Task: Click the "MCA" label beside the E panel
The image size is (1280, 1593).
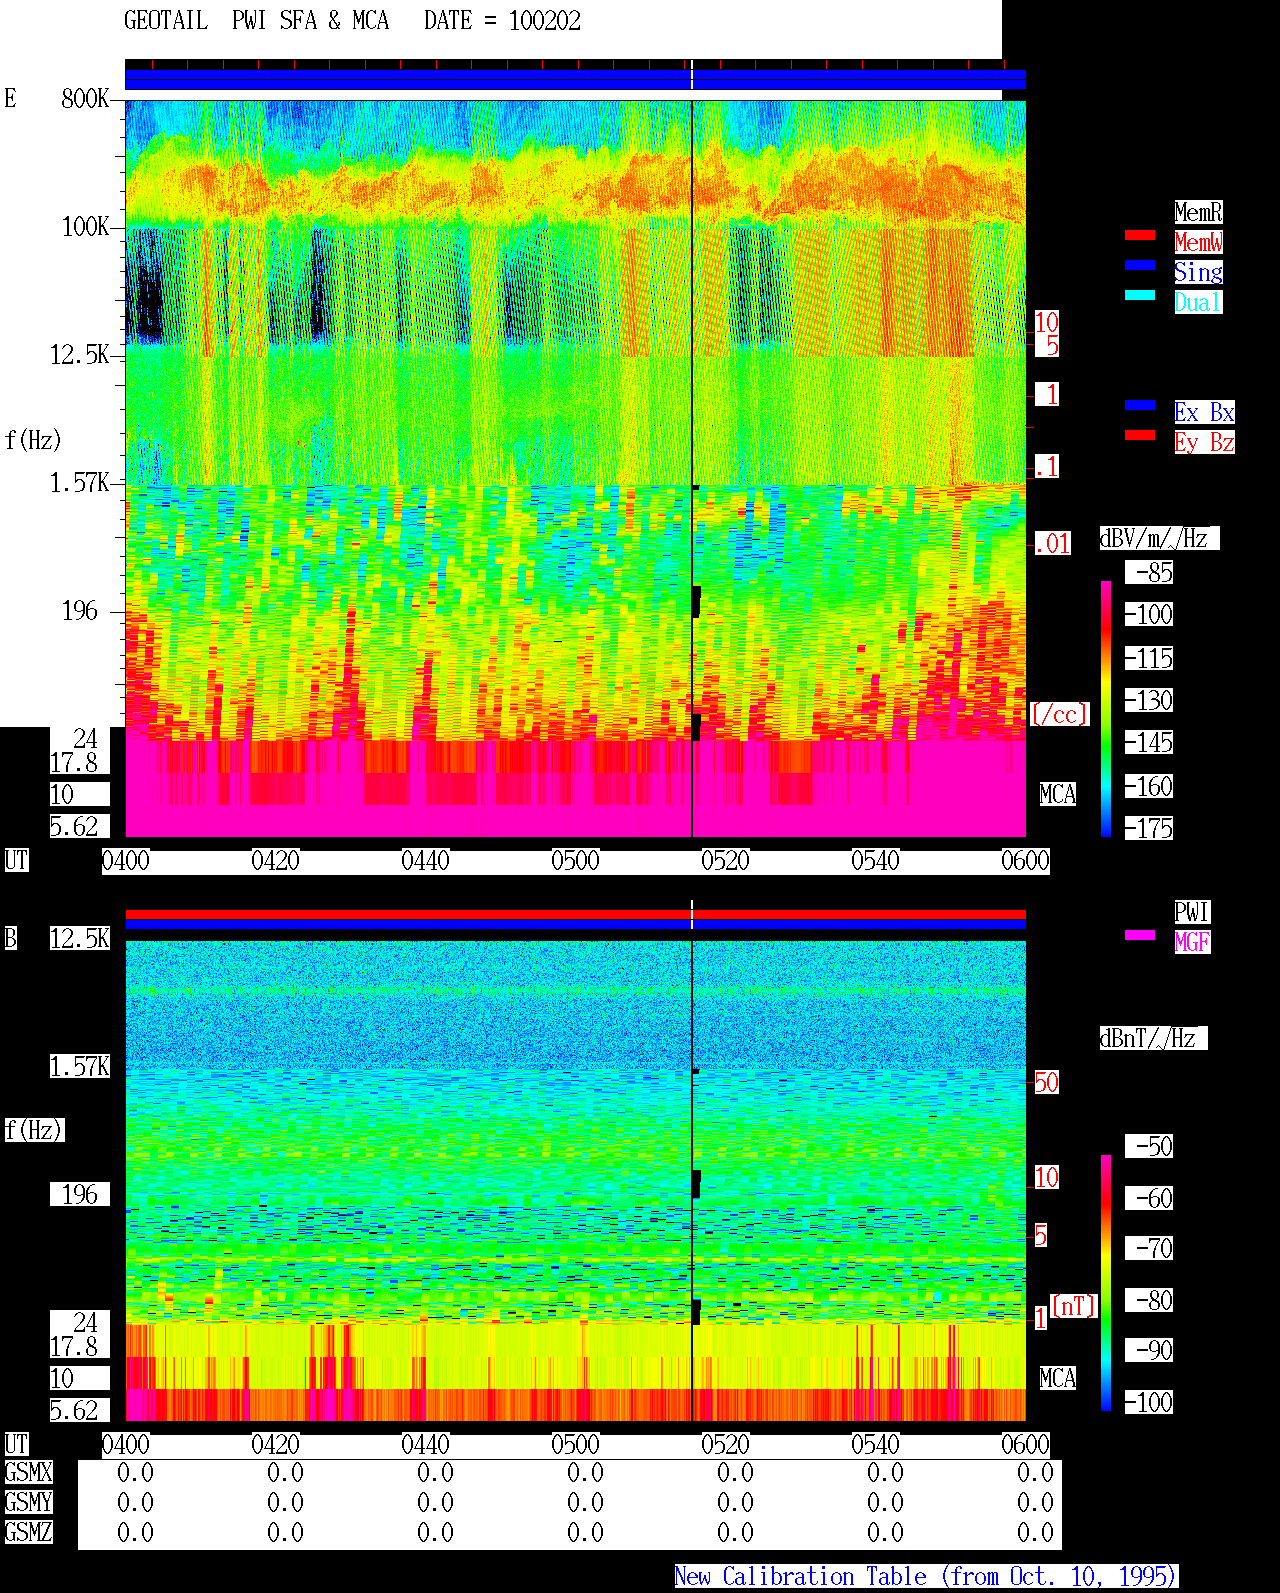Action: tap(1058, 794)
